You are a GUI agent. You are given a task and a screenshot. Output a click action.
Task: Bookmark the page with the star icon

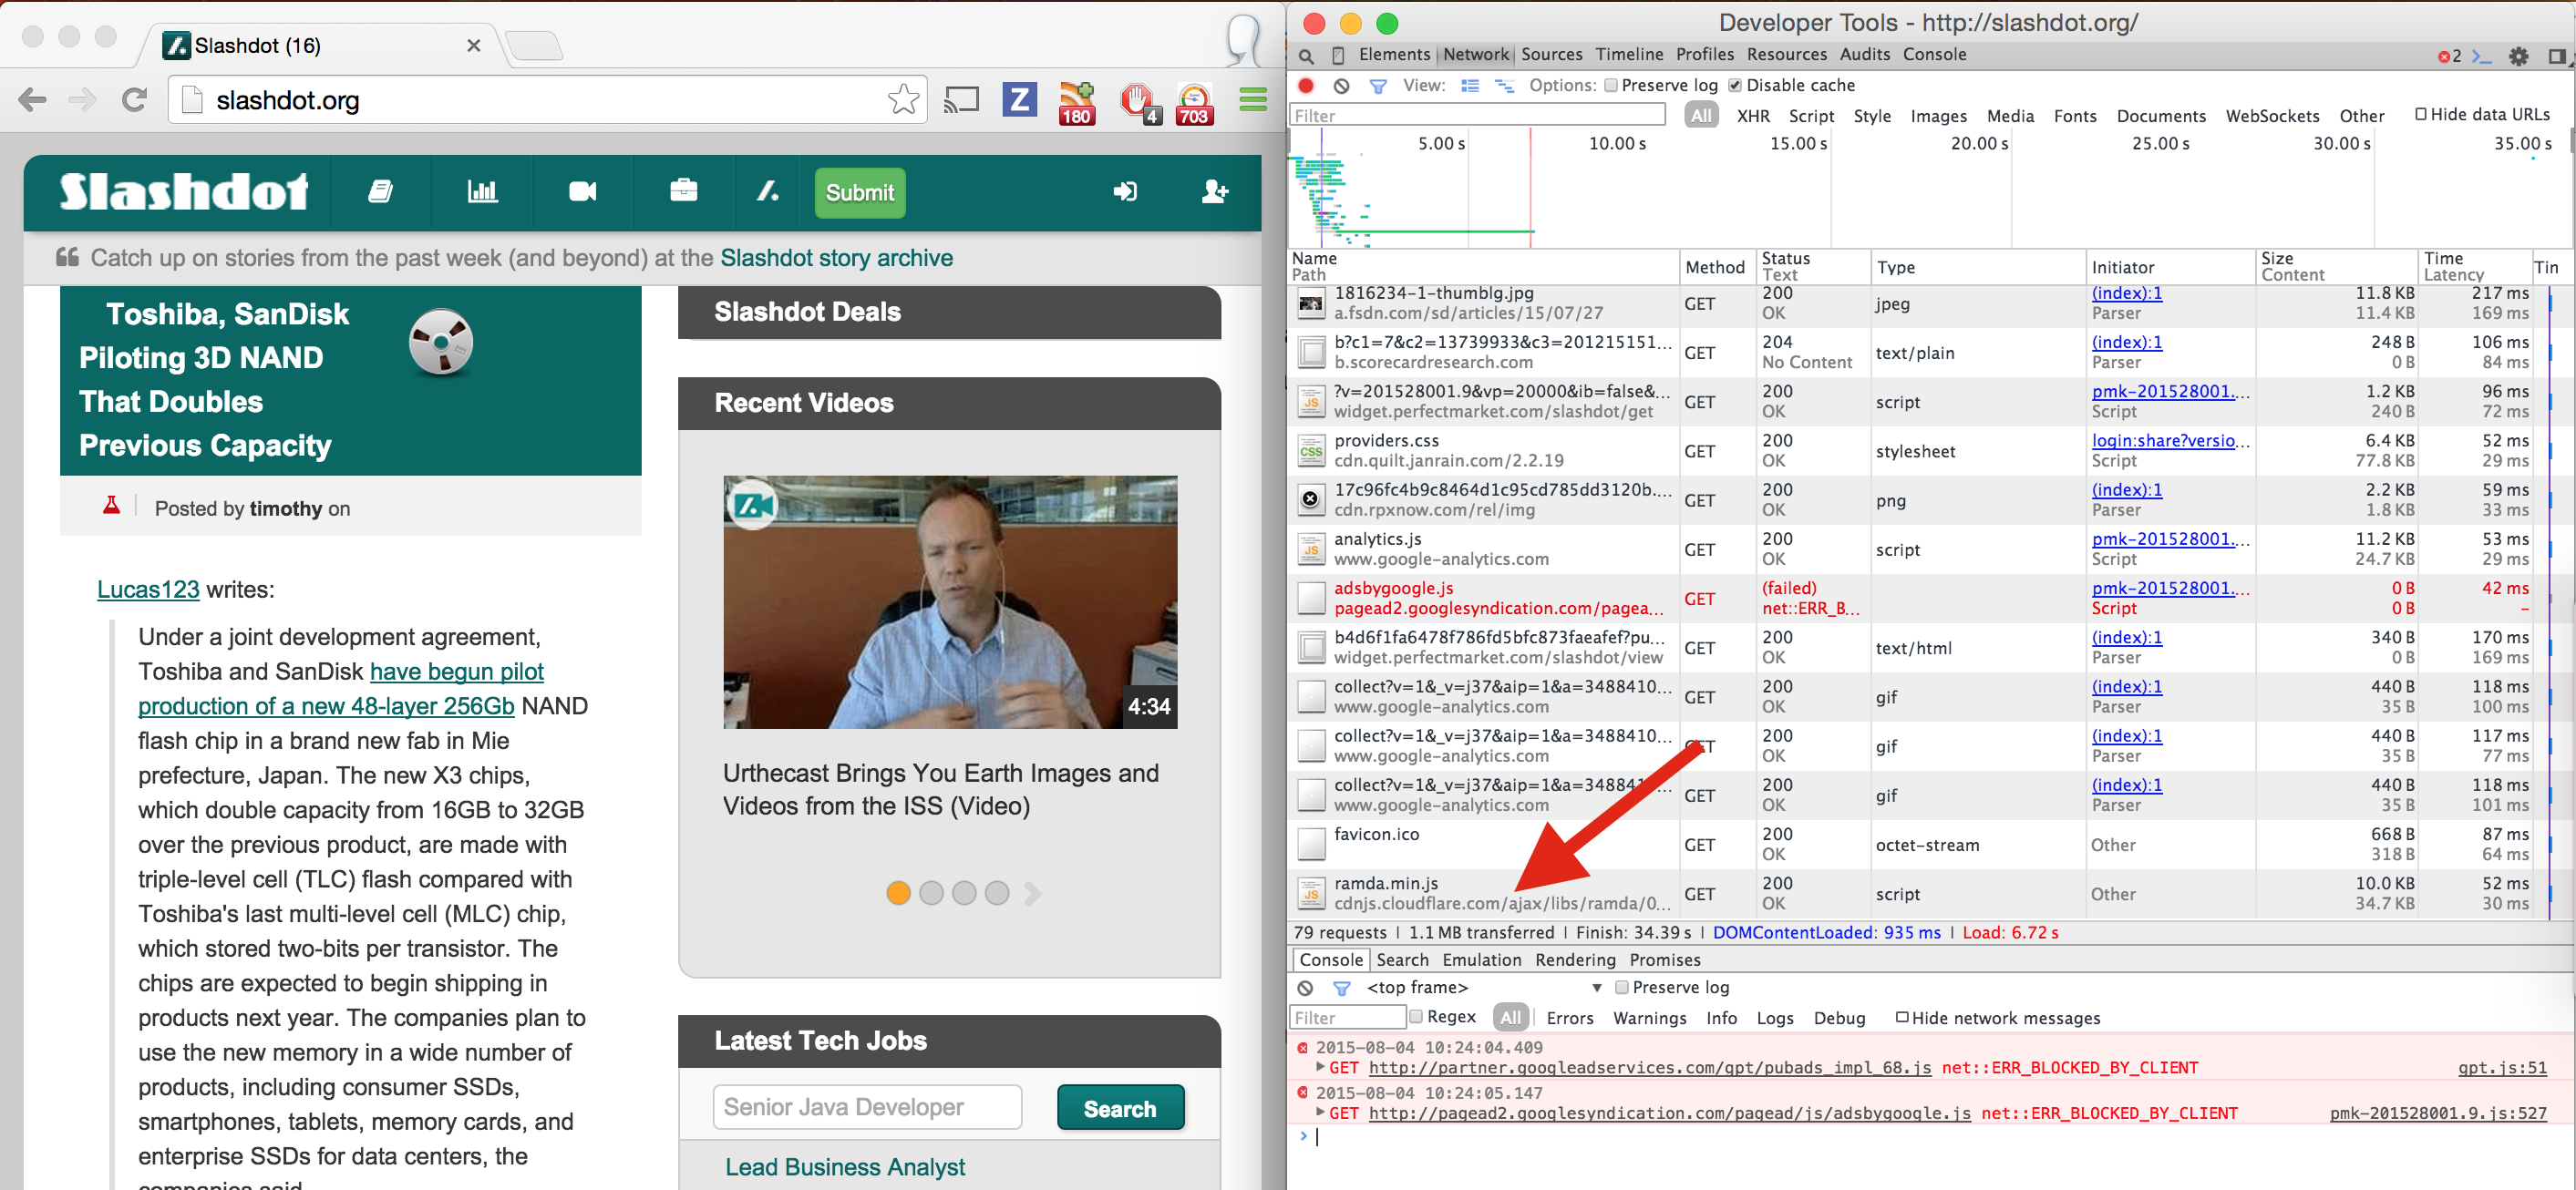[902, 99]
